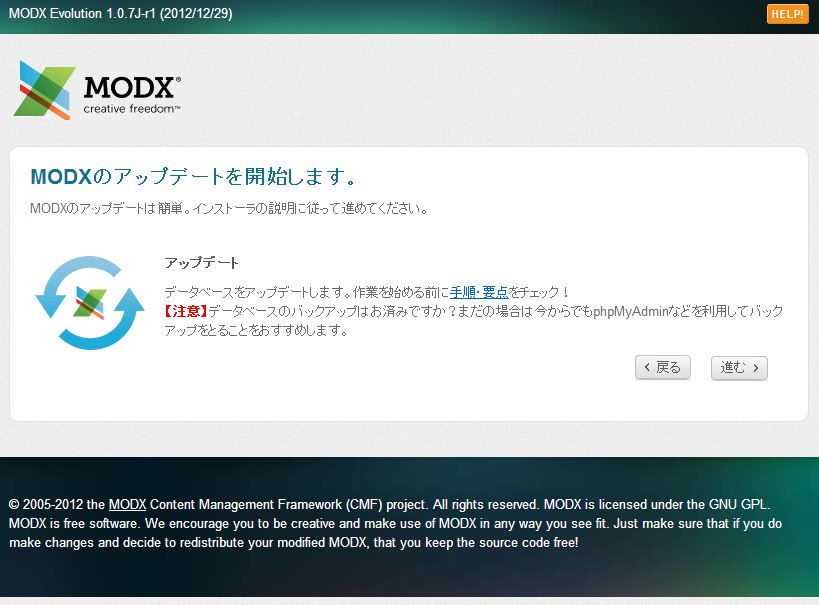Click the MODX colorful X logo icon
Viewport: 819px width, 605px height.
[x=44, y=90]
